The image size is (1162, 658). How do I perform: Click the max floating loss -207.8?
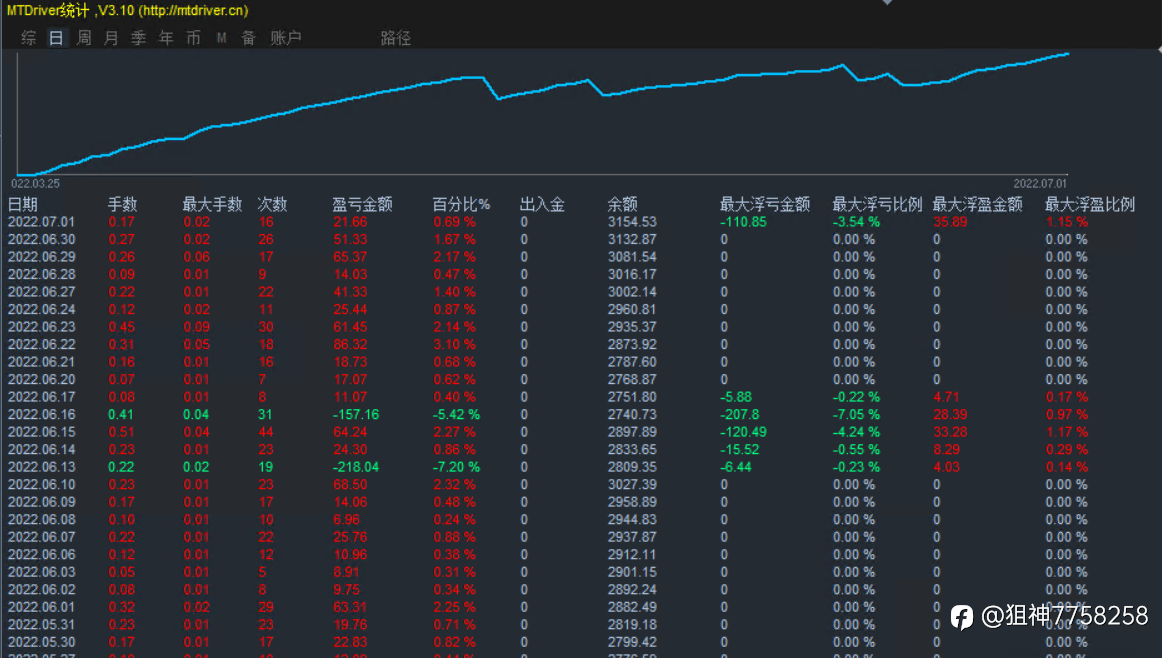coord(740,414)
